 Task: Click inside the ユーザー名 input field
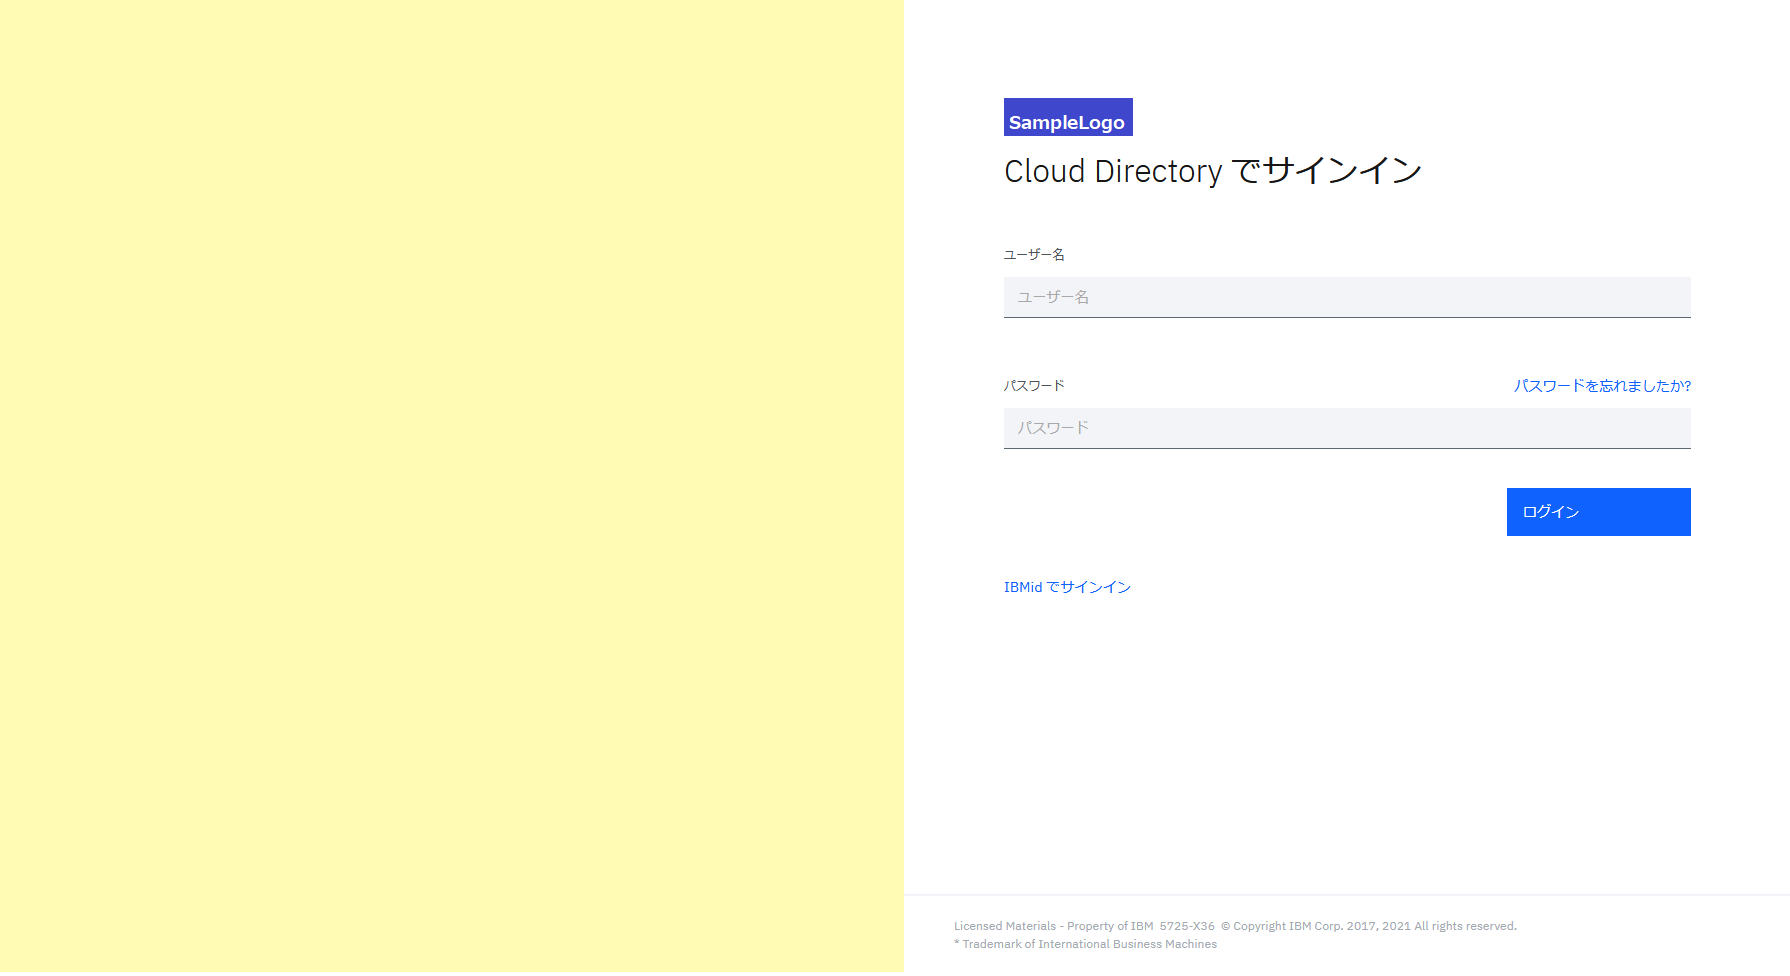pyautogui.click(x=1346, y=297)
